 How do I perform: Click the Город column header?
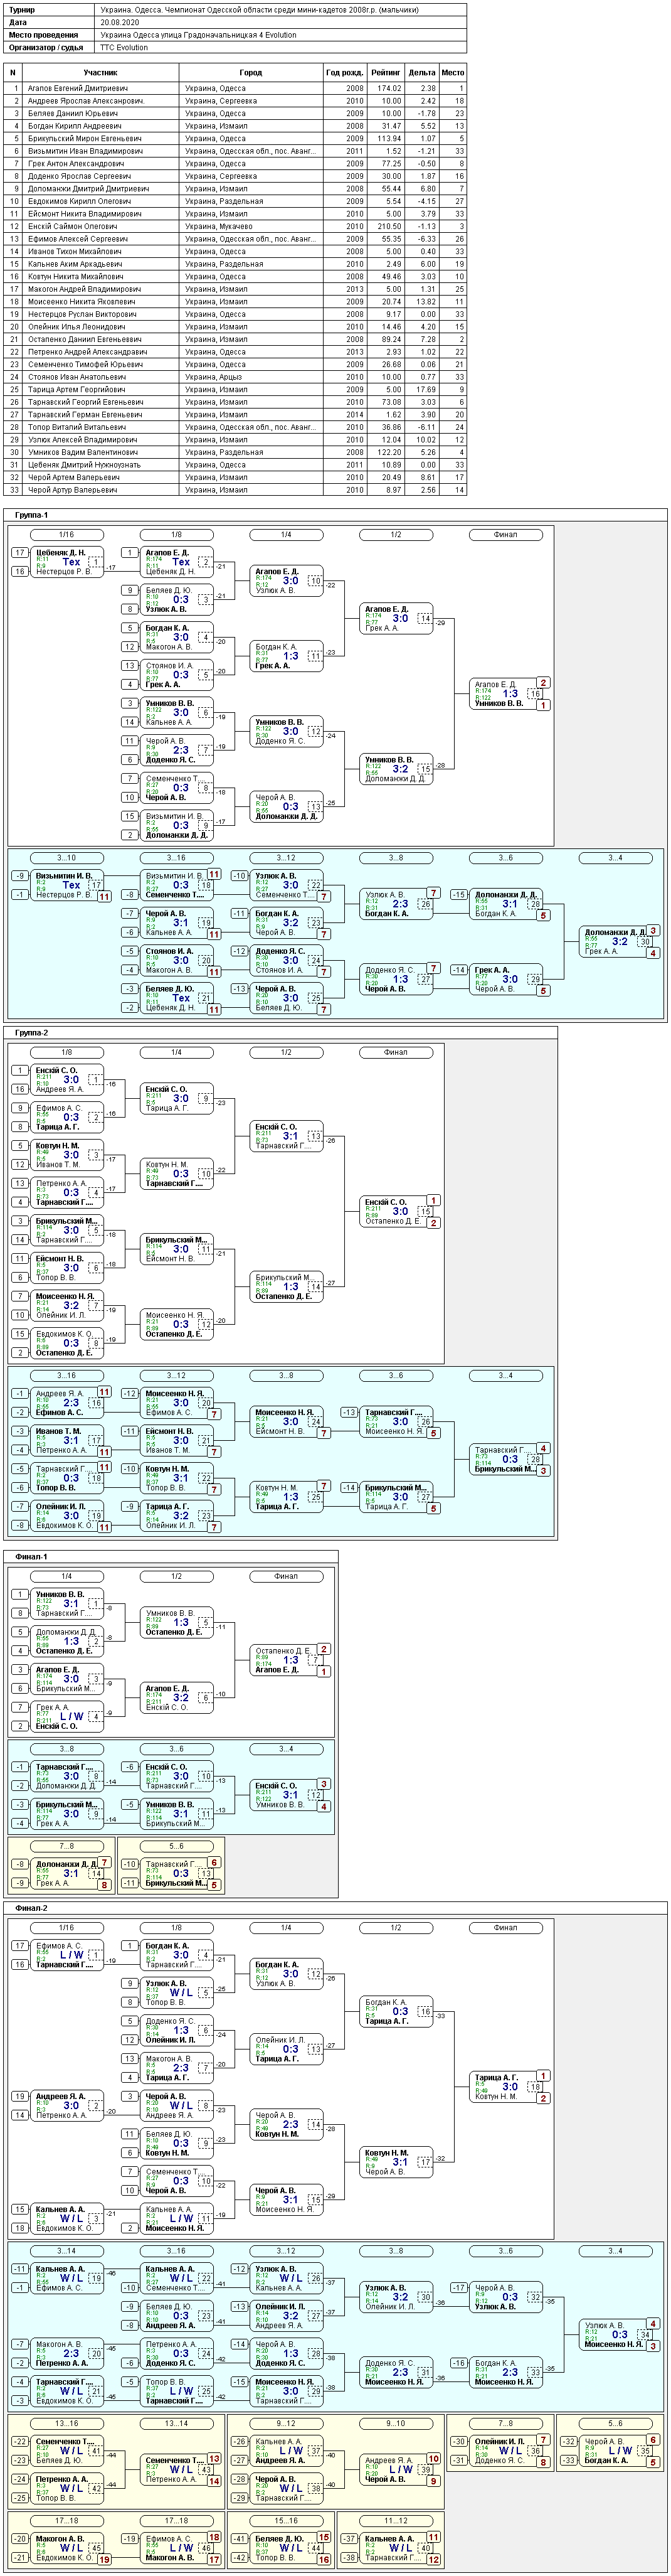pyautogui.click(x=251, y=72)
